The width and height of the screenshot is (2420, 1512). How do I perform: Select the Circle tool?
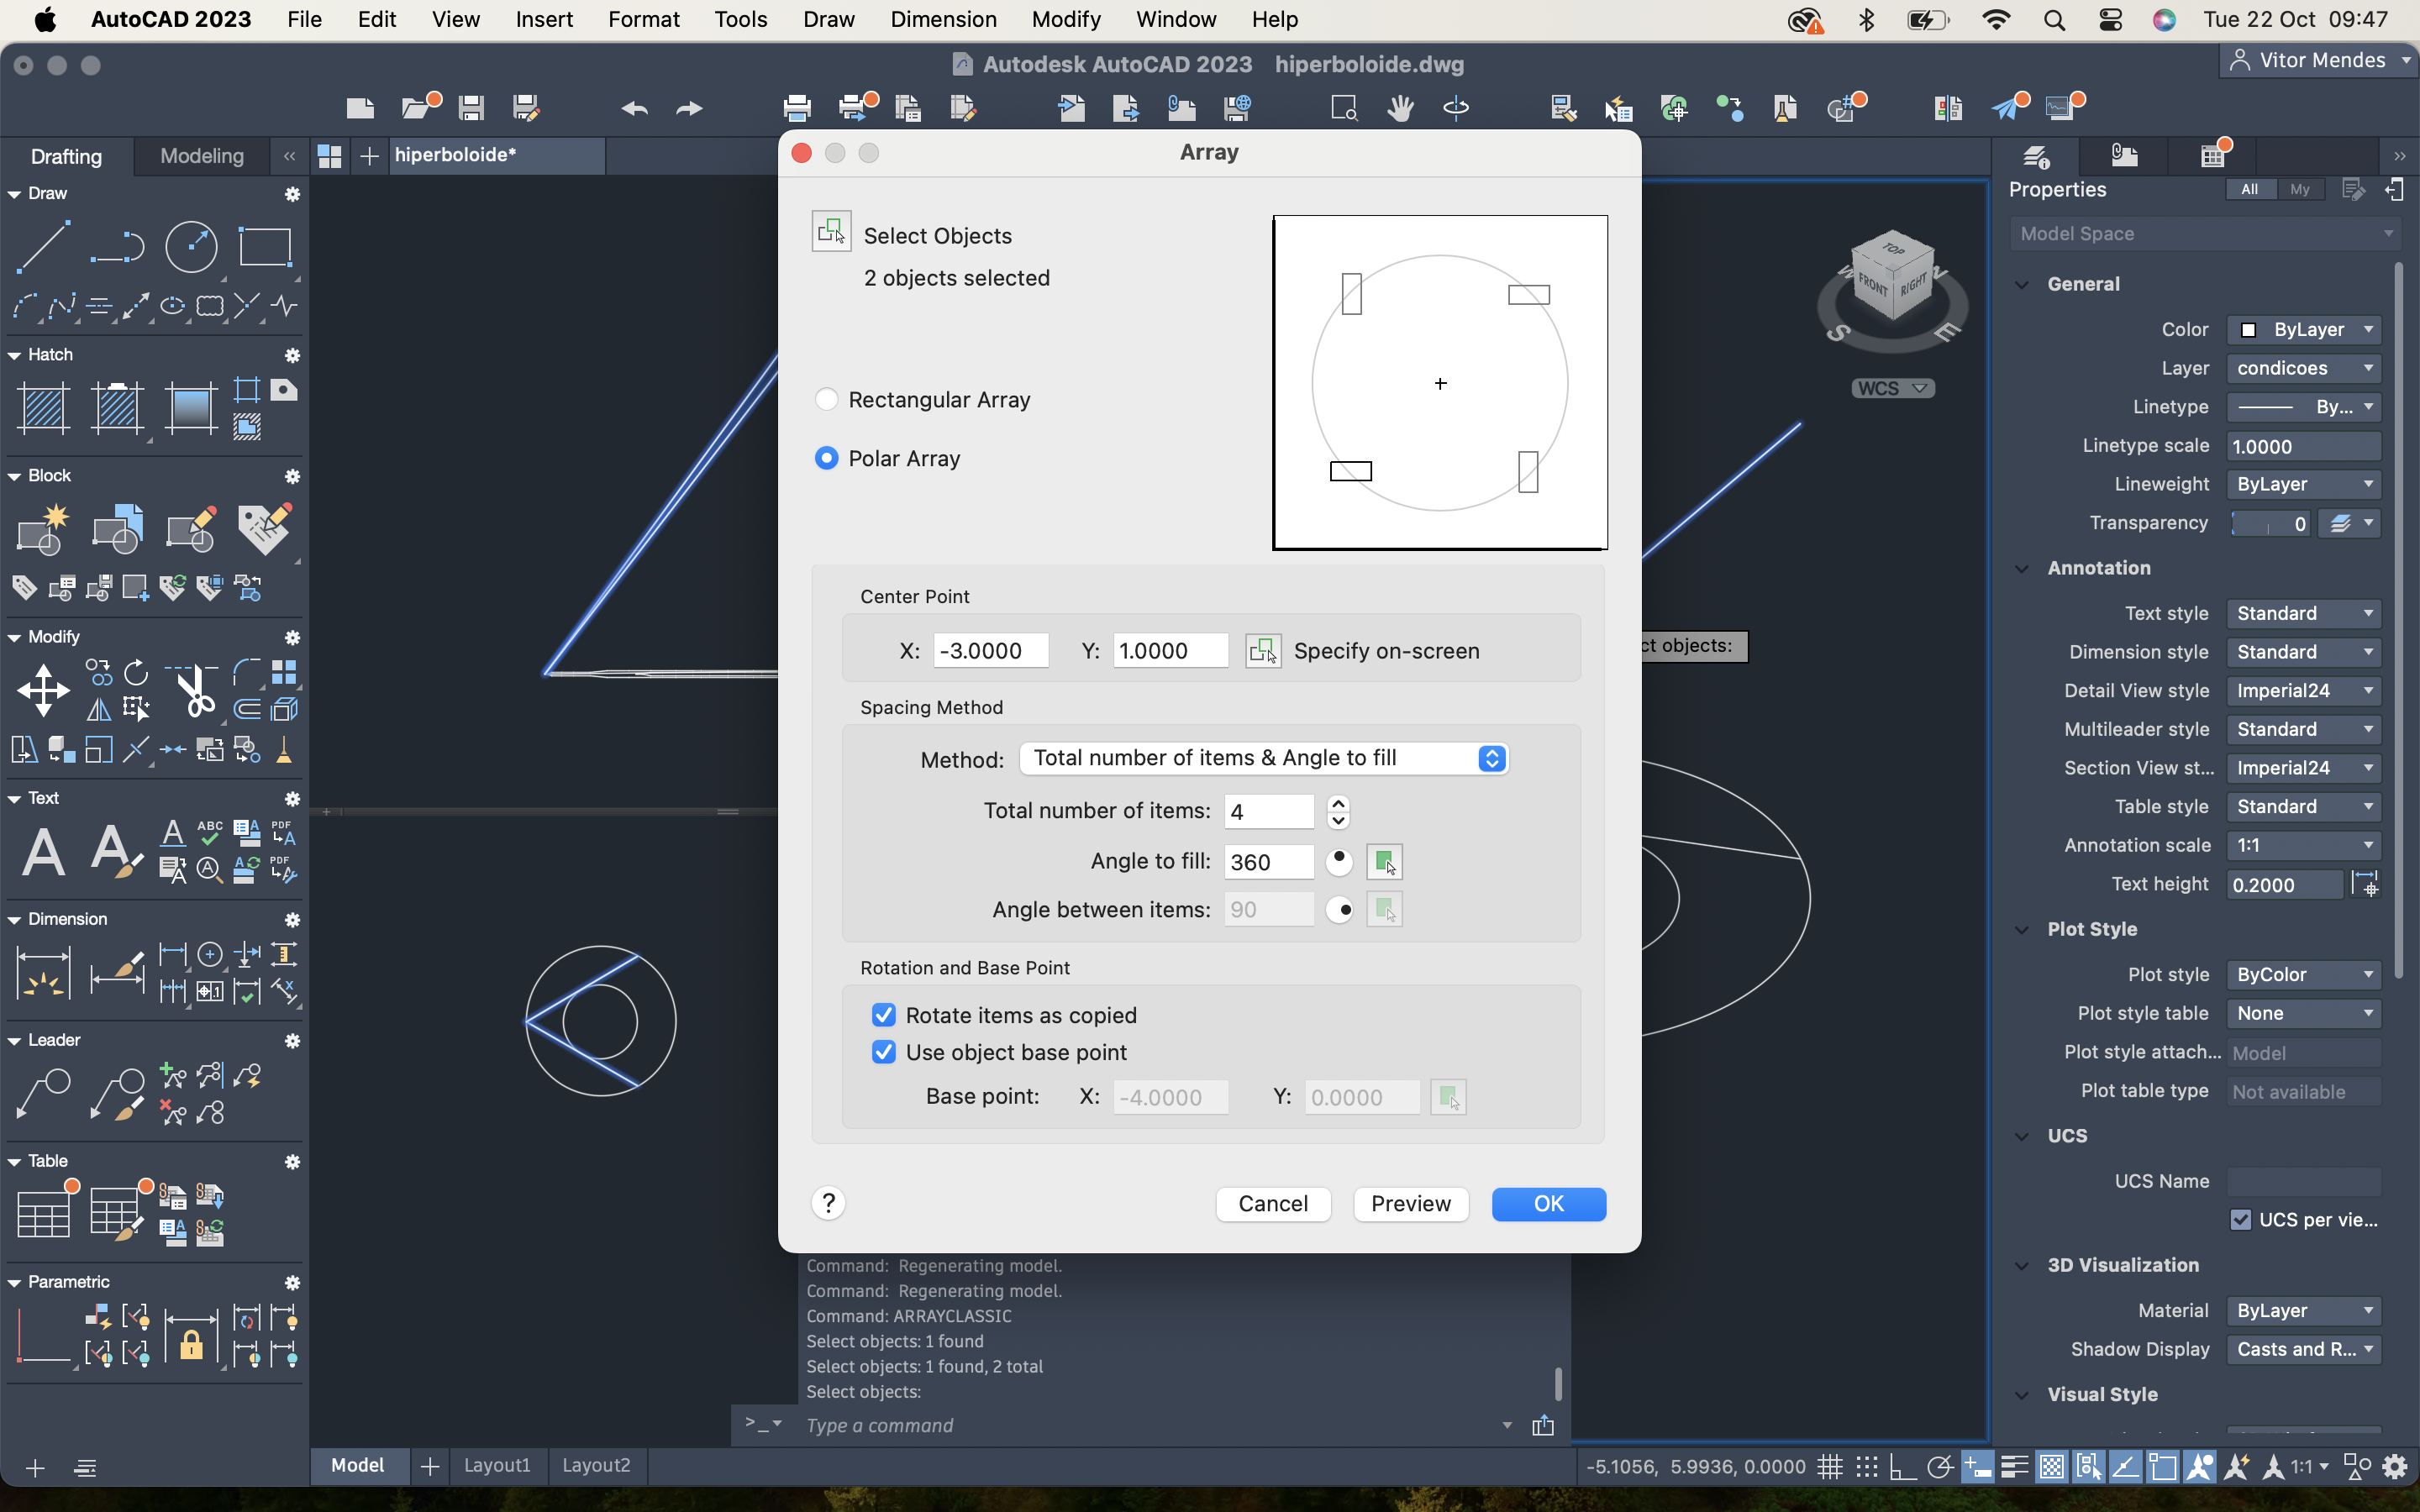(191, 246)
